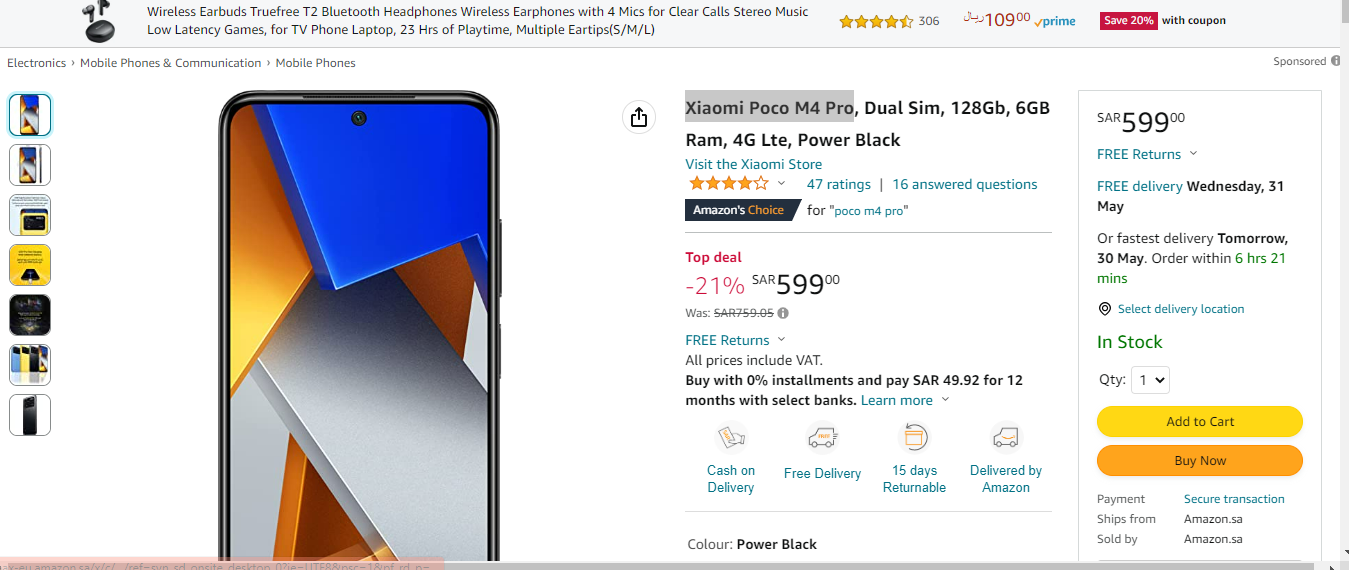
Task: Expand Learn more installments chevron
Action: pos(945,400)
